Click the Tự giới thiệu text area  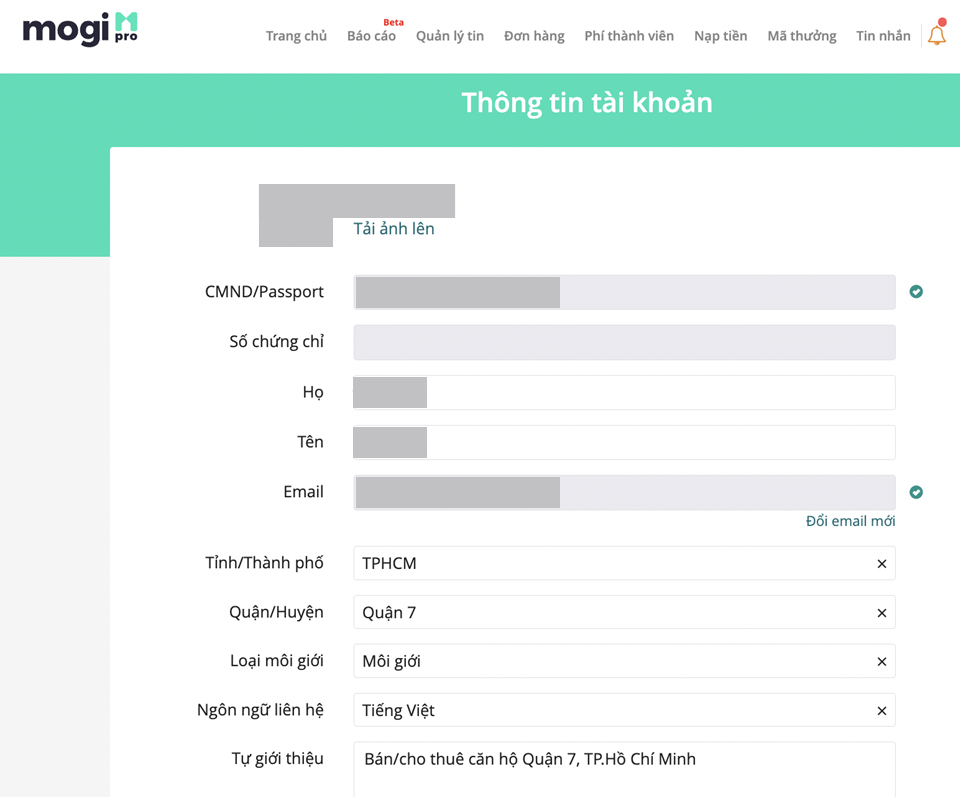[624, 770]
